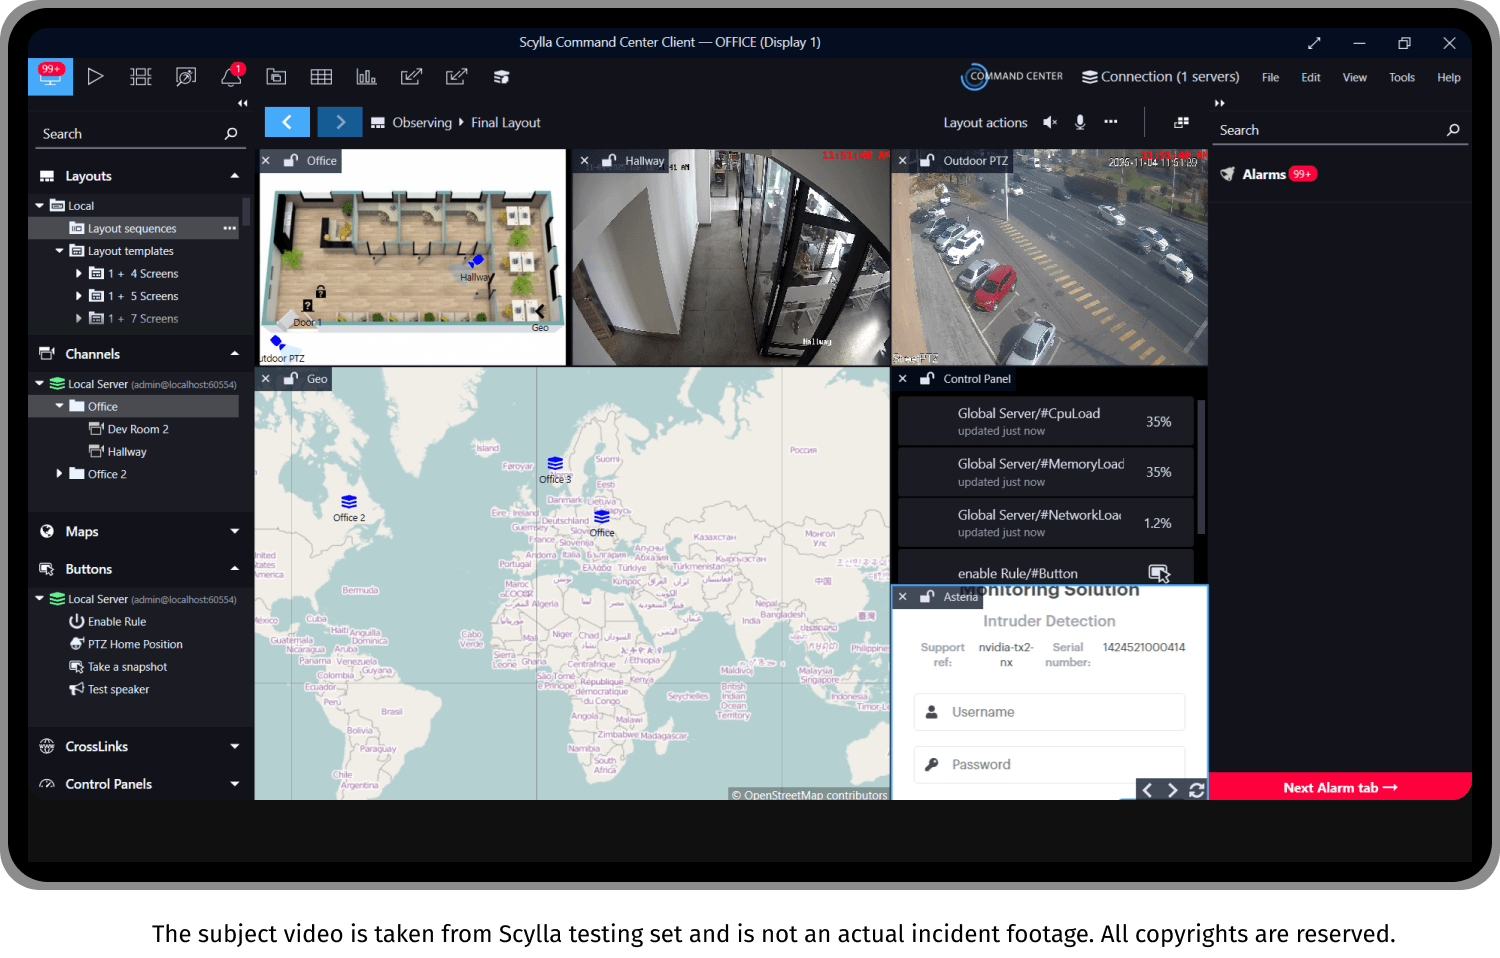Go to the Next Alarm tab
1500x958 pixels.
coord(1340,787)
